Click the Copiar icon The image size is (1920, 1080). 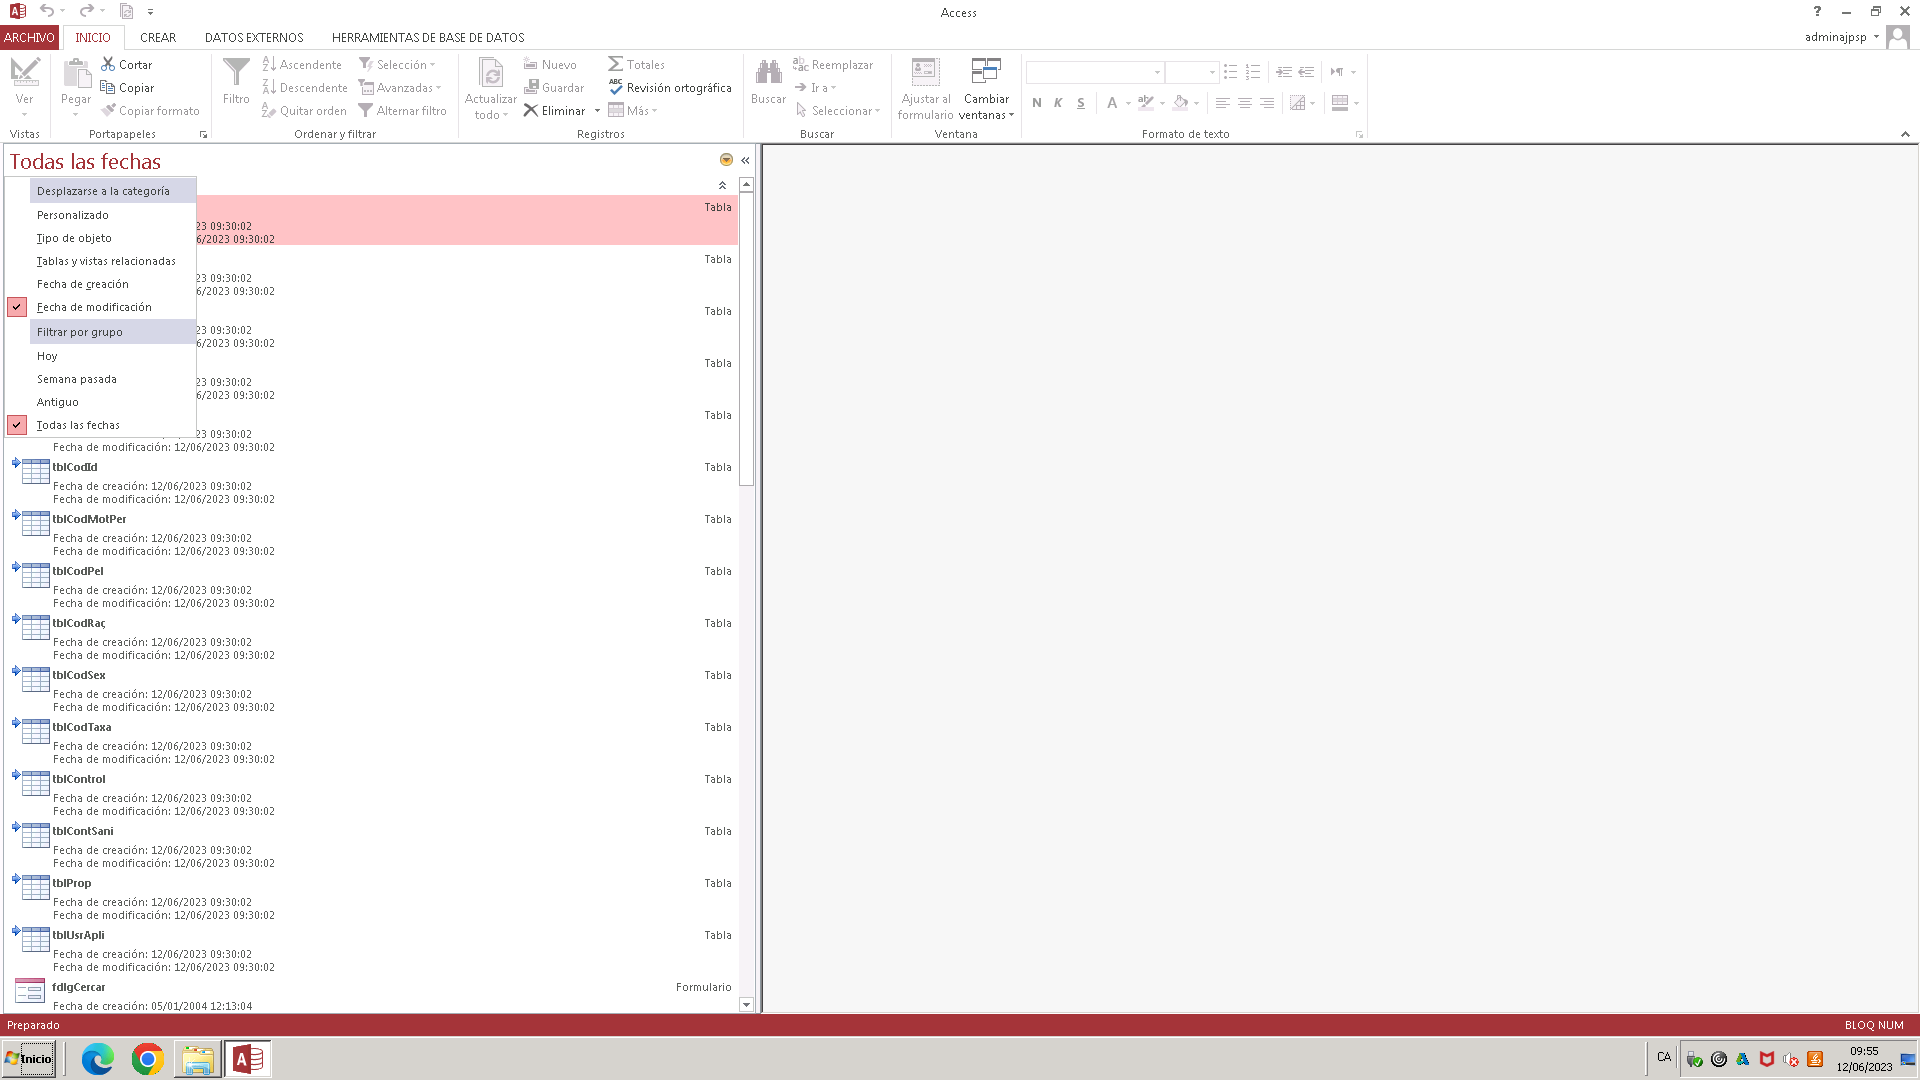tap(108, 87)
